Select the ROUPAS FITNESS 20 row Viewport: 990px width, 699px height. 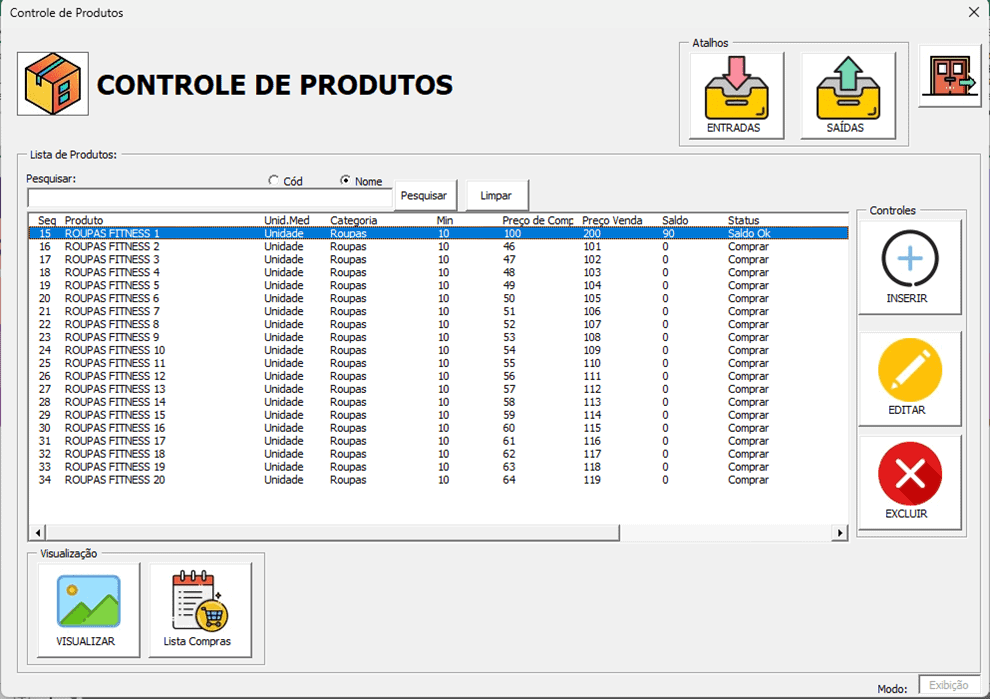pos(115,480)
